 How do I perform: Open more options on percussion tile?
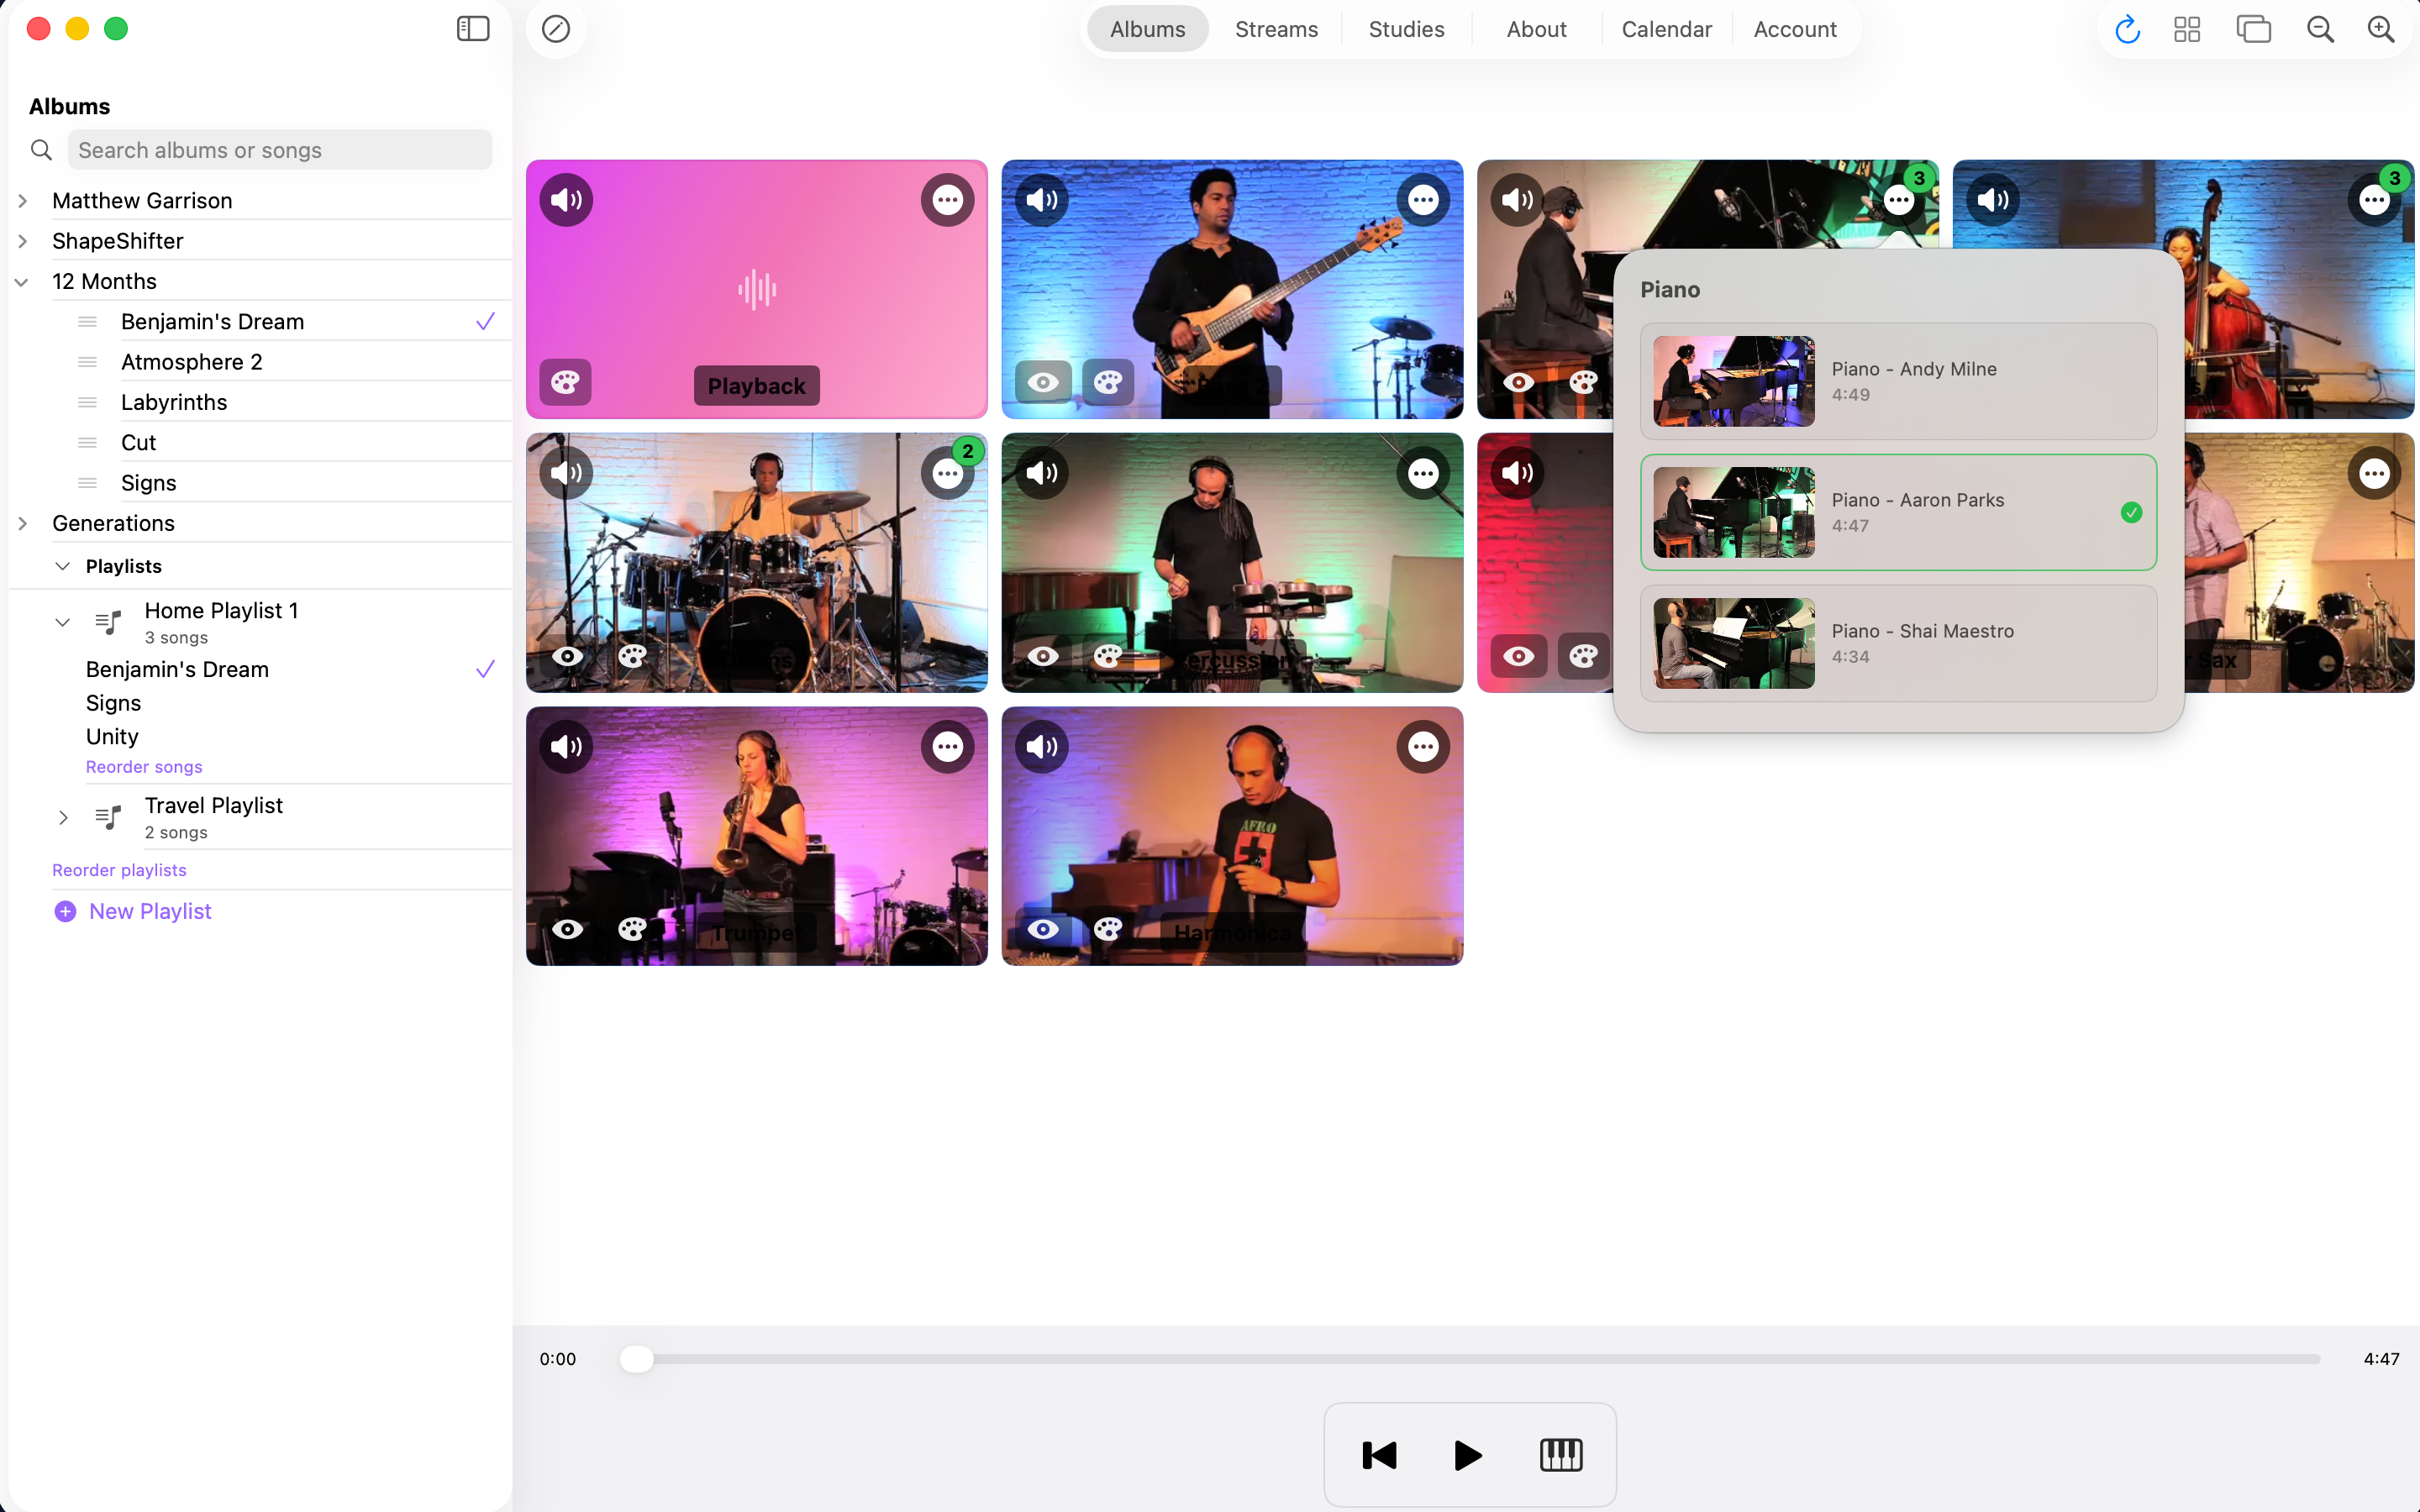[x=1423, y=473]
